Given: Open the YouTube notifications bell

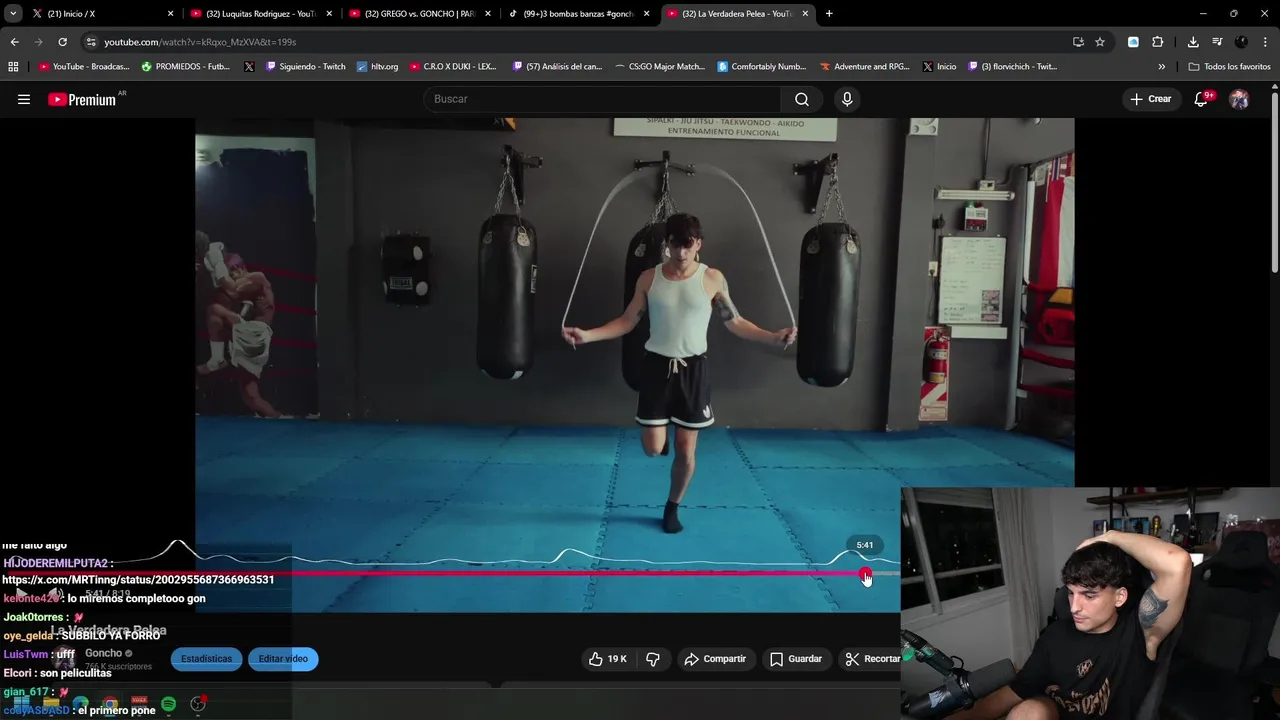Looking at the screenshot, I should pos(1201,99).
